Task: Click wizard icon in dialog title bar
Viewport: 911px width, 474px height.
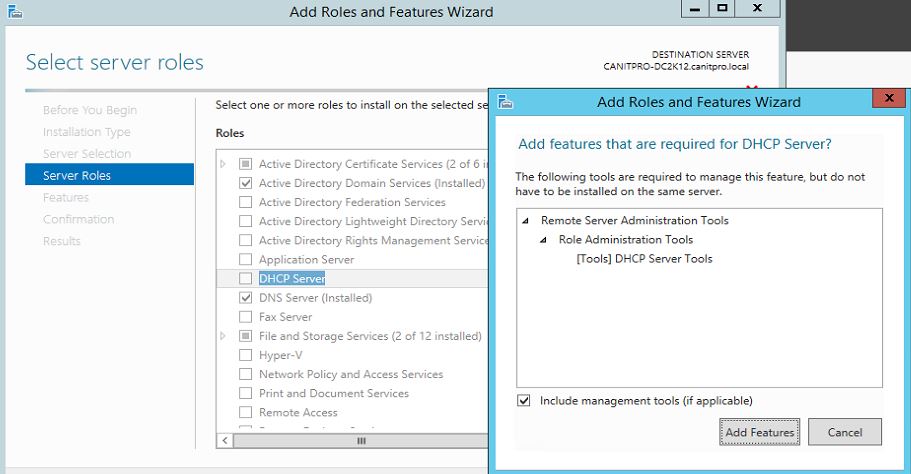Action: (x=506, y=102)
